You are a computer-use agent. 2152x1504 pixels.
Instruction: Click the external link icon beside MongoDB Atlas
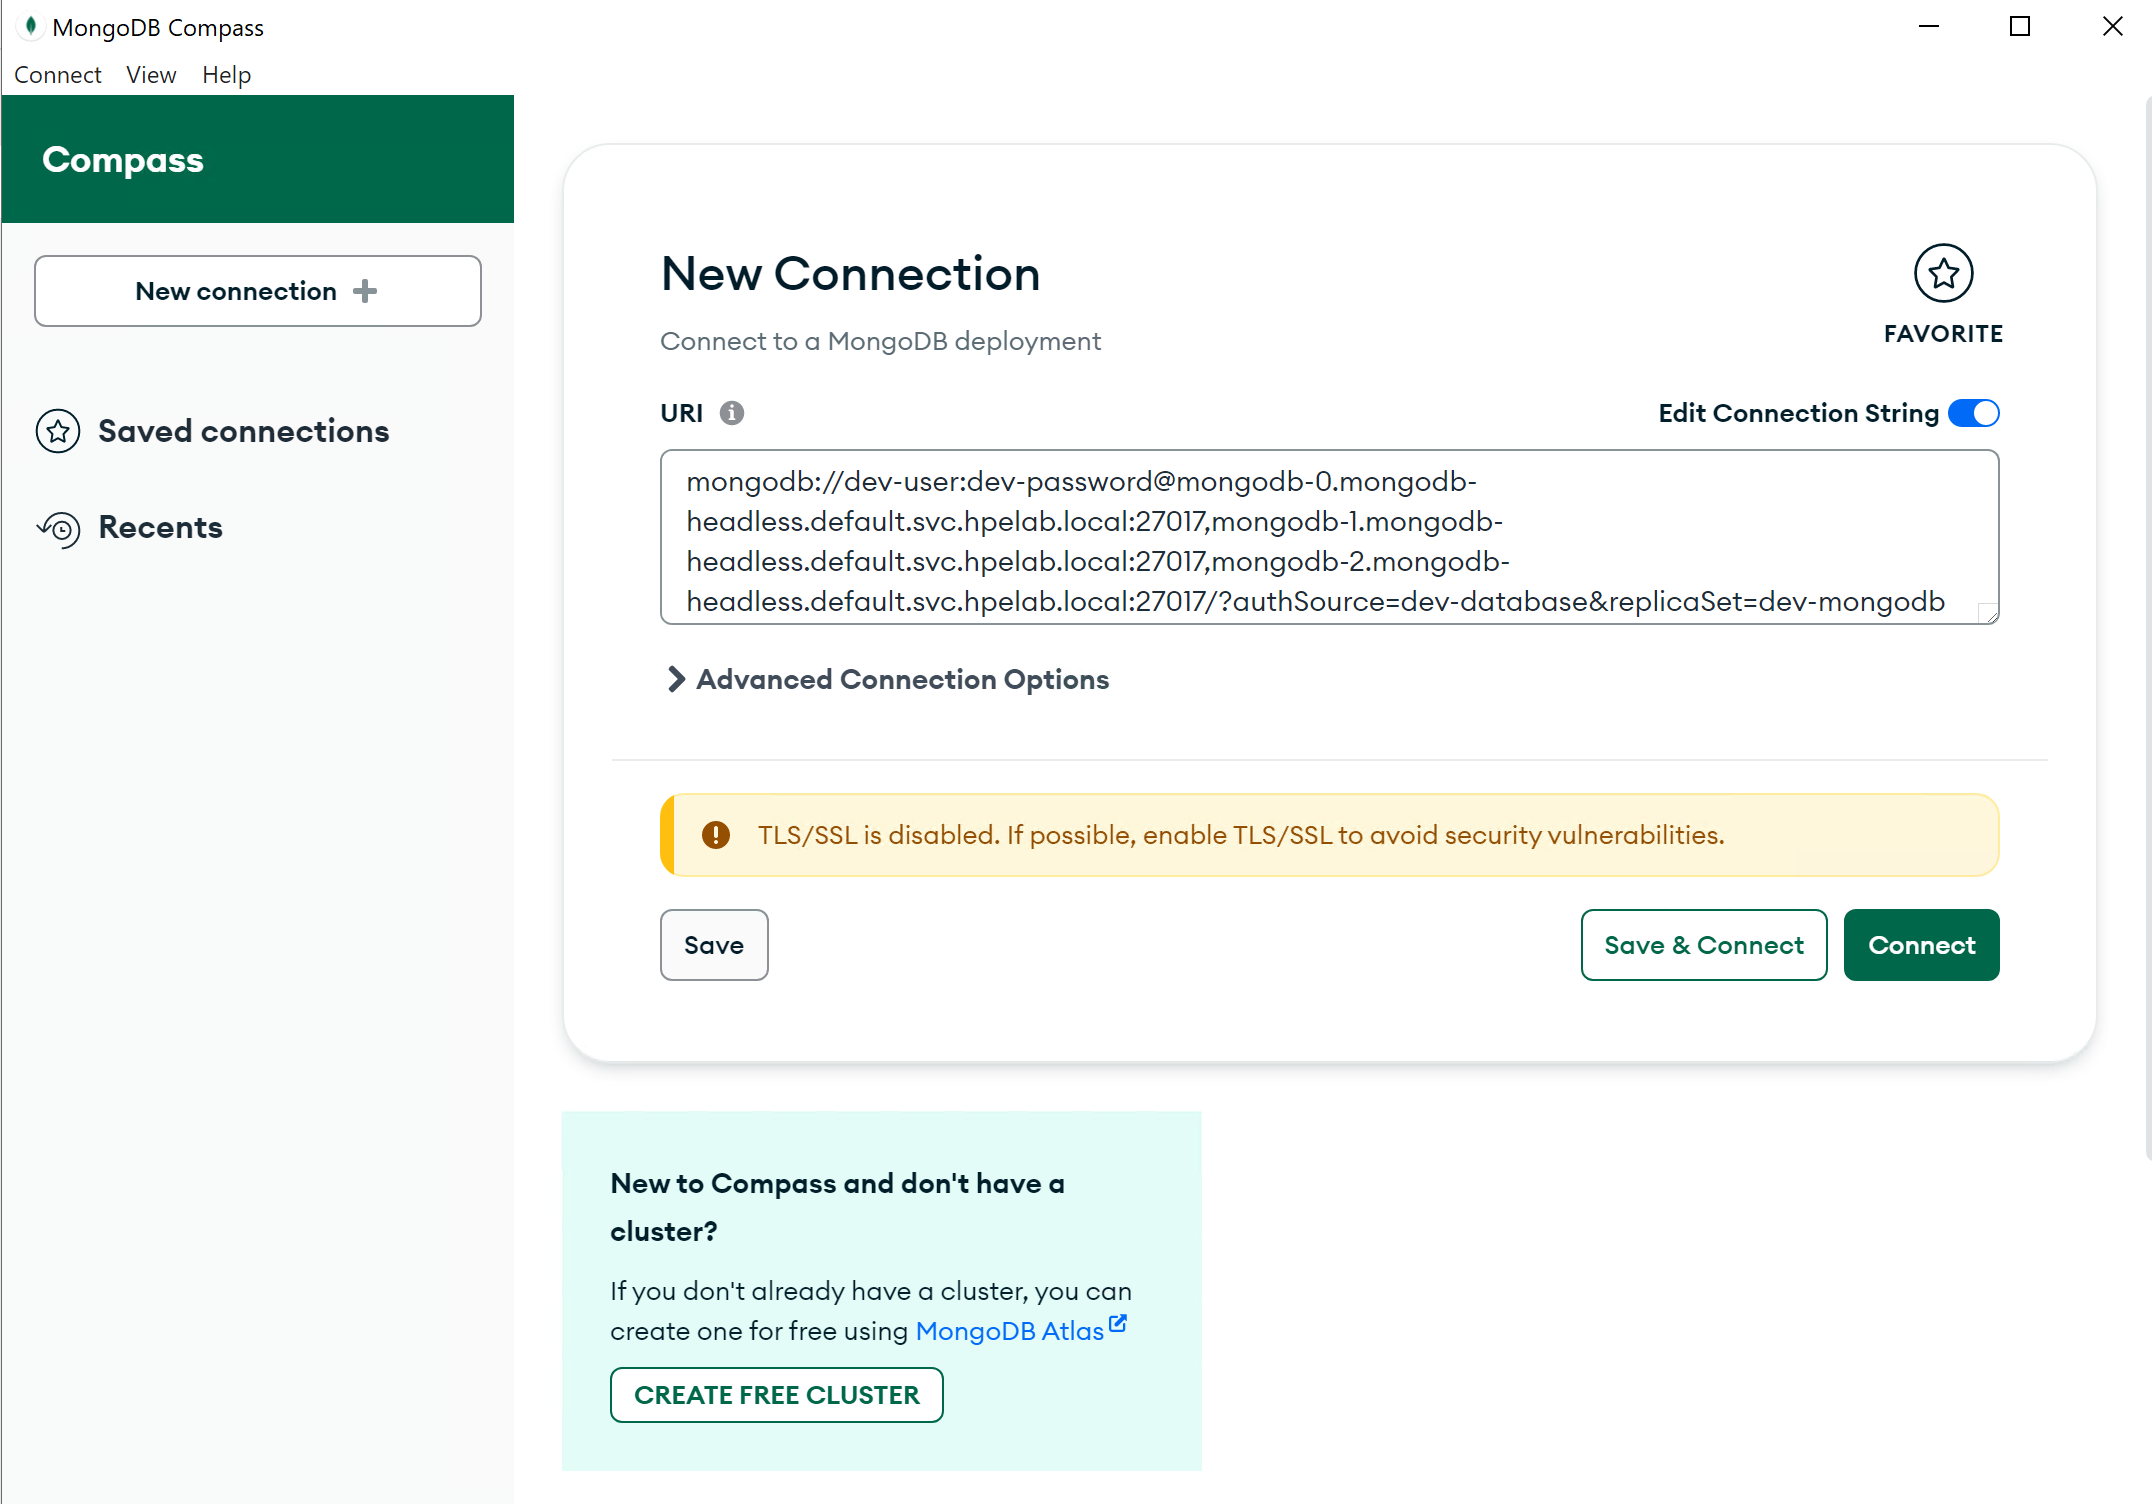pyautogui.click(x=1117, y=1322)
